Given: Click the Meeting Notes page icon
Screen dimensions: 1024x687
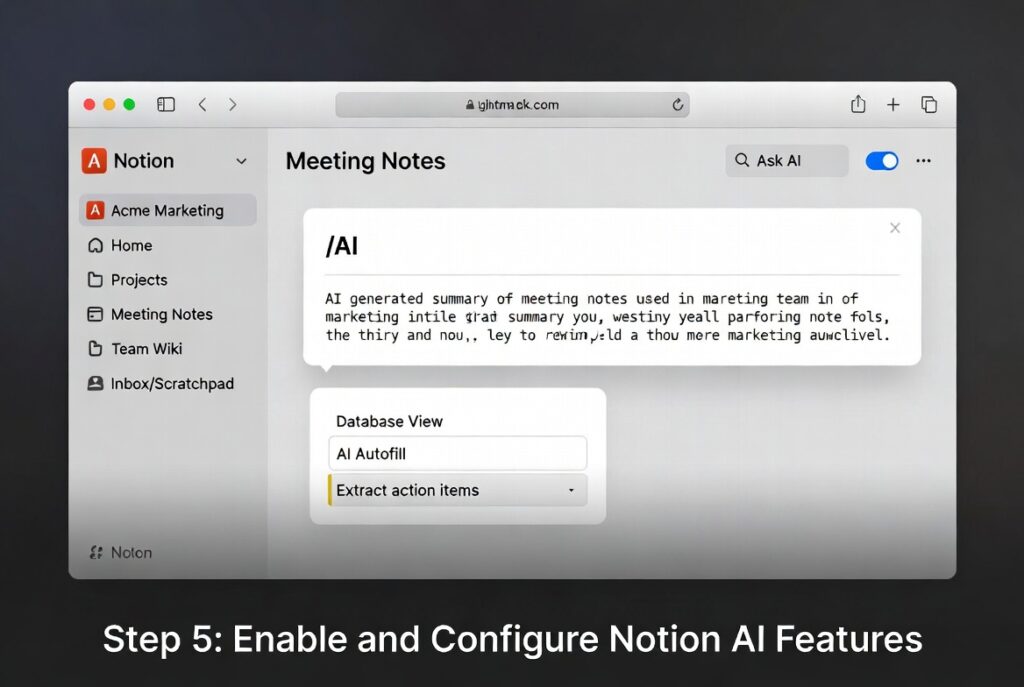Looking at the screenshot, I should click(x=94, y=314).
